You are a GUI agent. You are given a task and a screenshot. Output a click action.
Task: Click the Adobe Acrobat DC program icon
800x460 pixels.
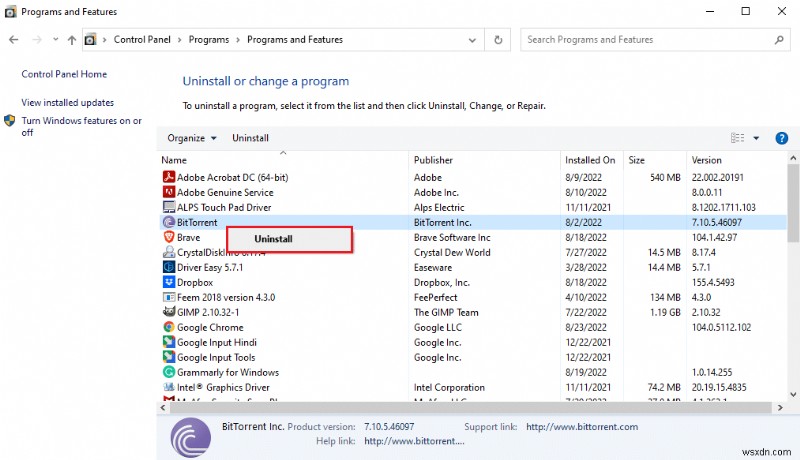tap(169, 177)
